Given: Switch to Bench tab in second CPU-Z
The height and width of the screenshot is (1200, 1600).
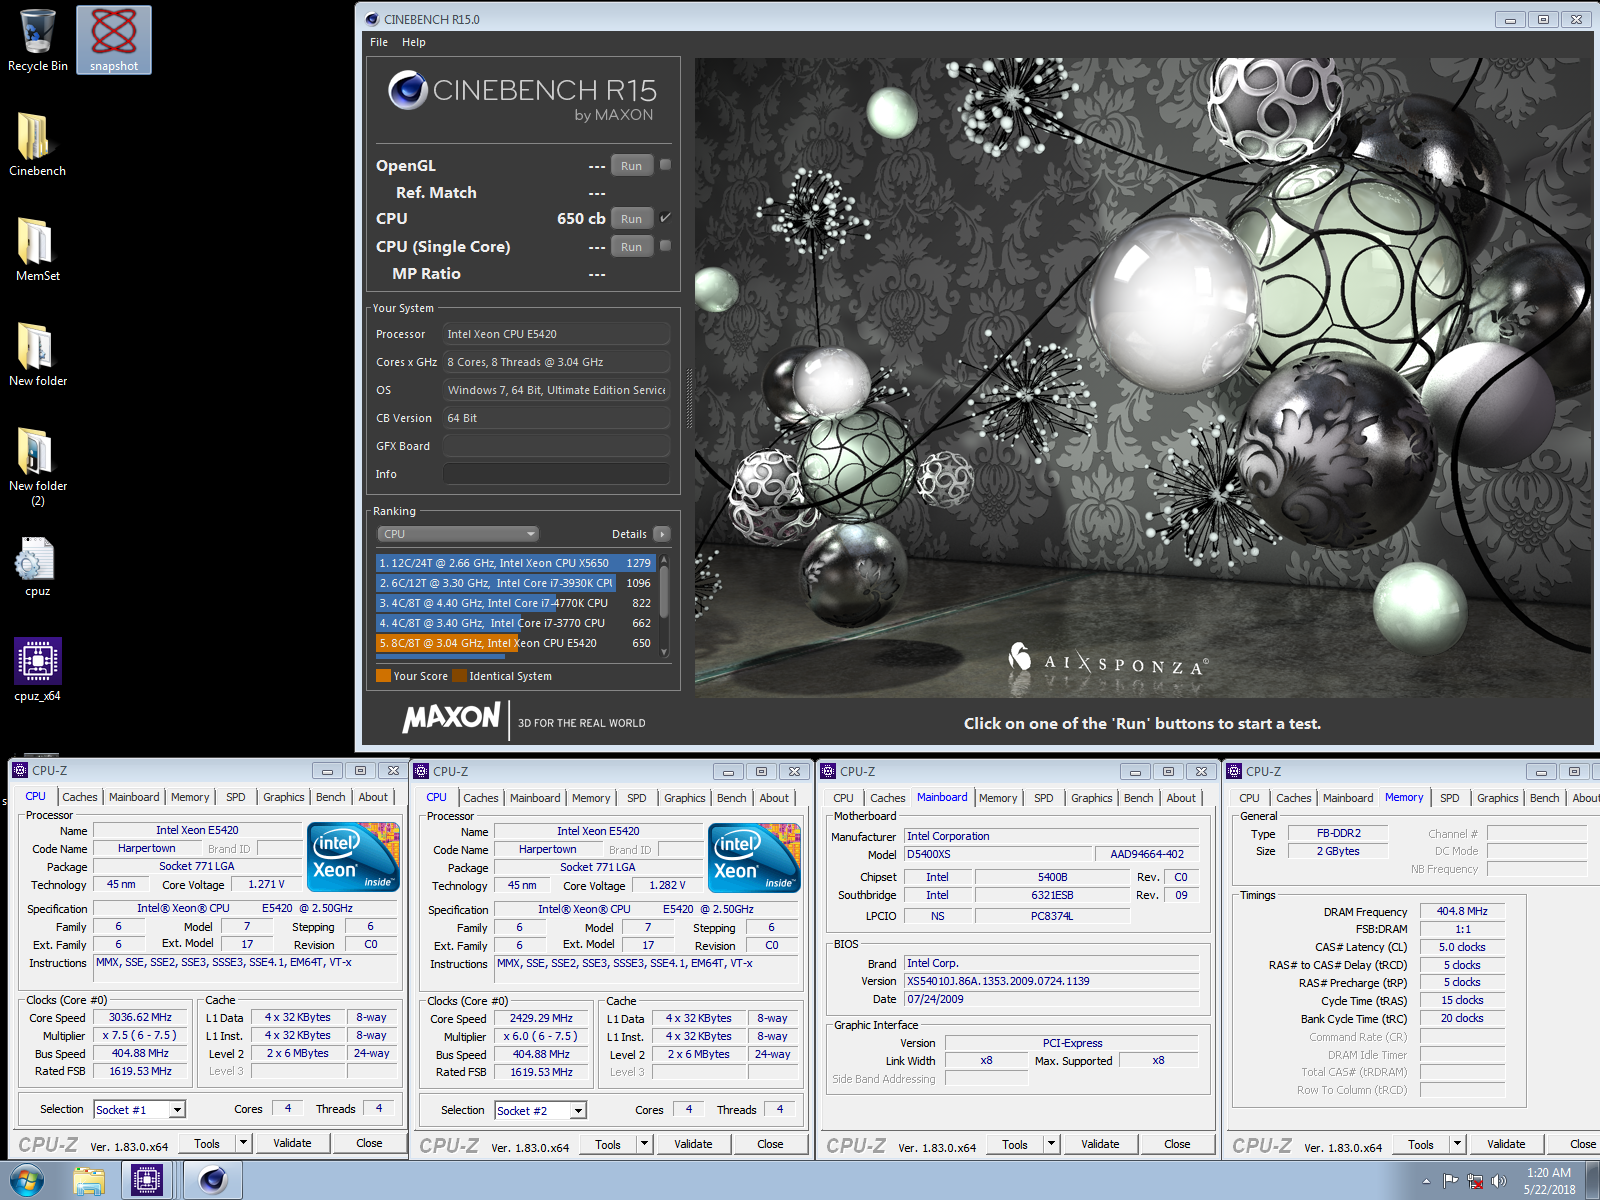Looking at the screenshot, I should coord(731,798).
